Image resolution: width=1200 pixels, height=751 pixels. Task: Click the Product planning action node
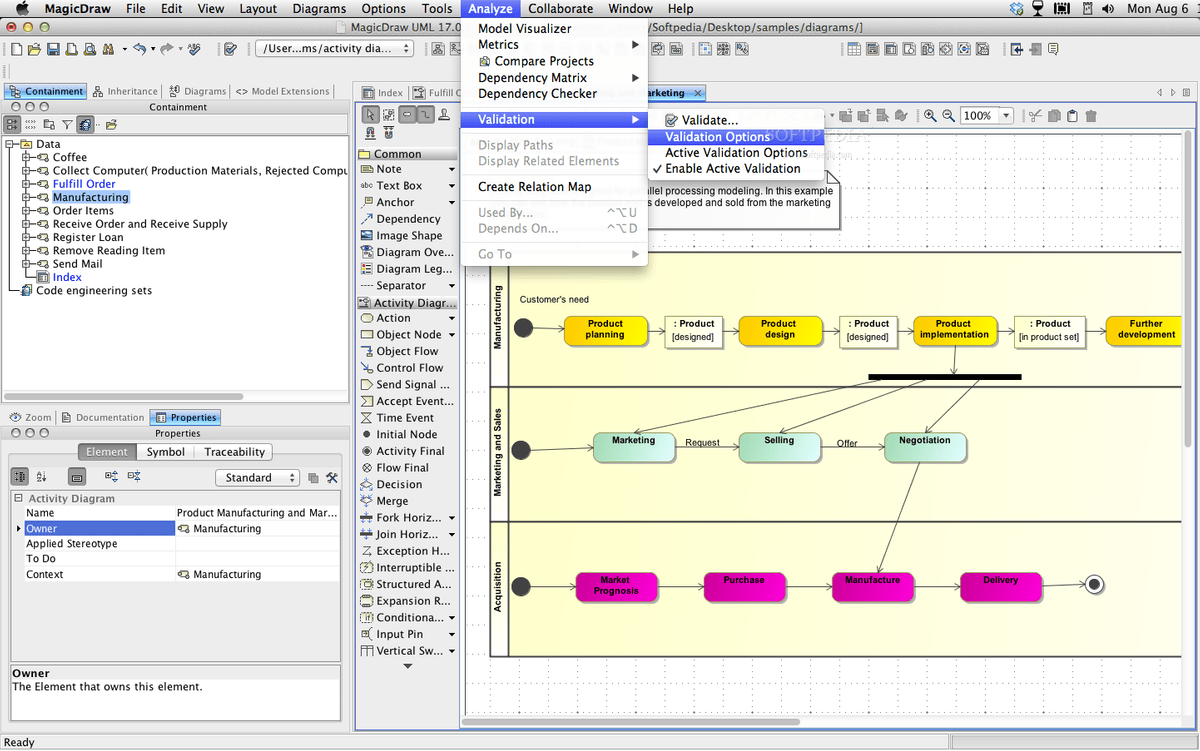point(605,330)
